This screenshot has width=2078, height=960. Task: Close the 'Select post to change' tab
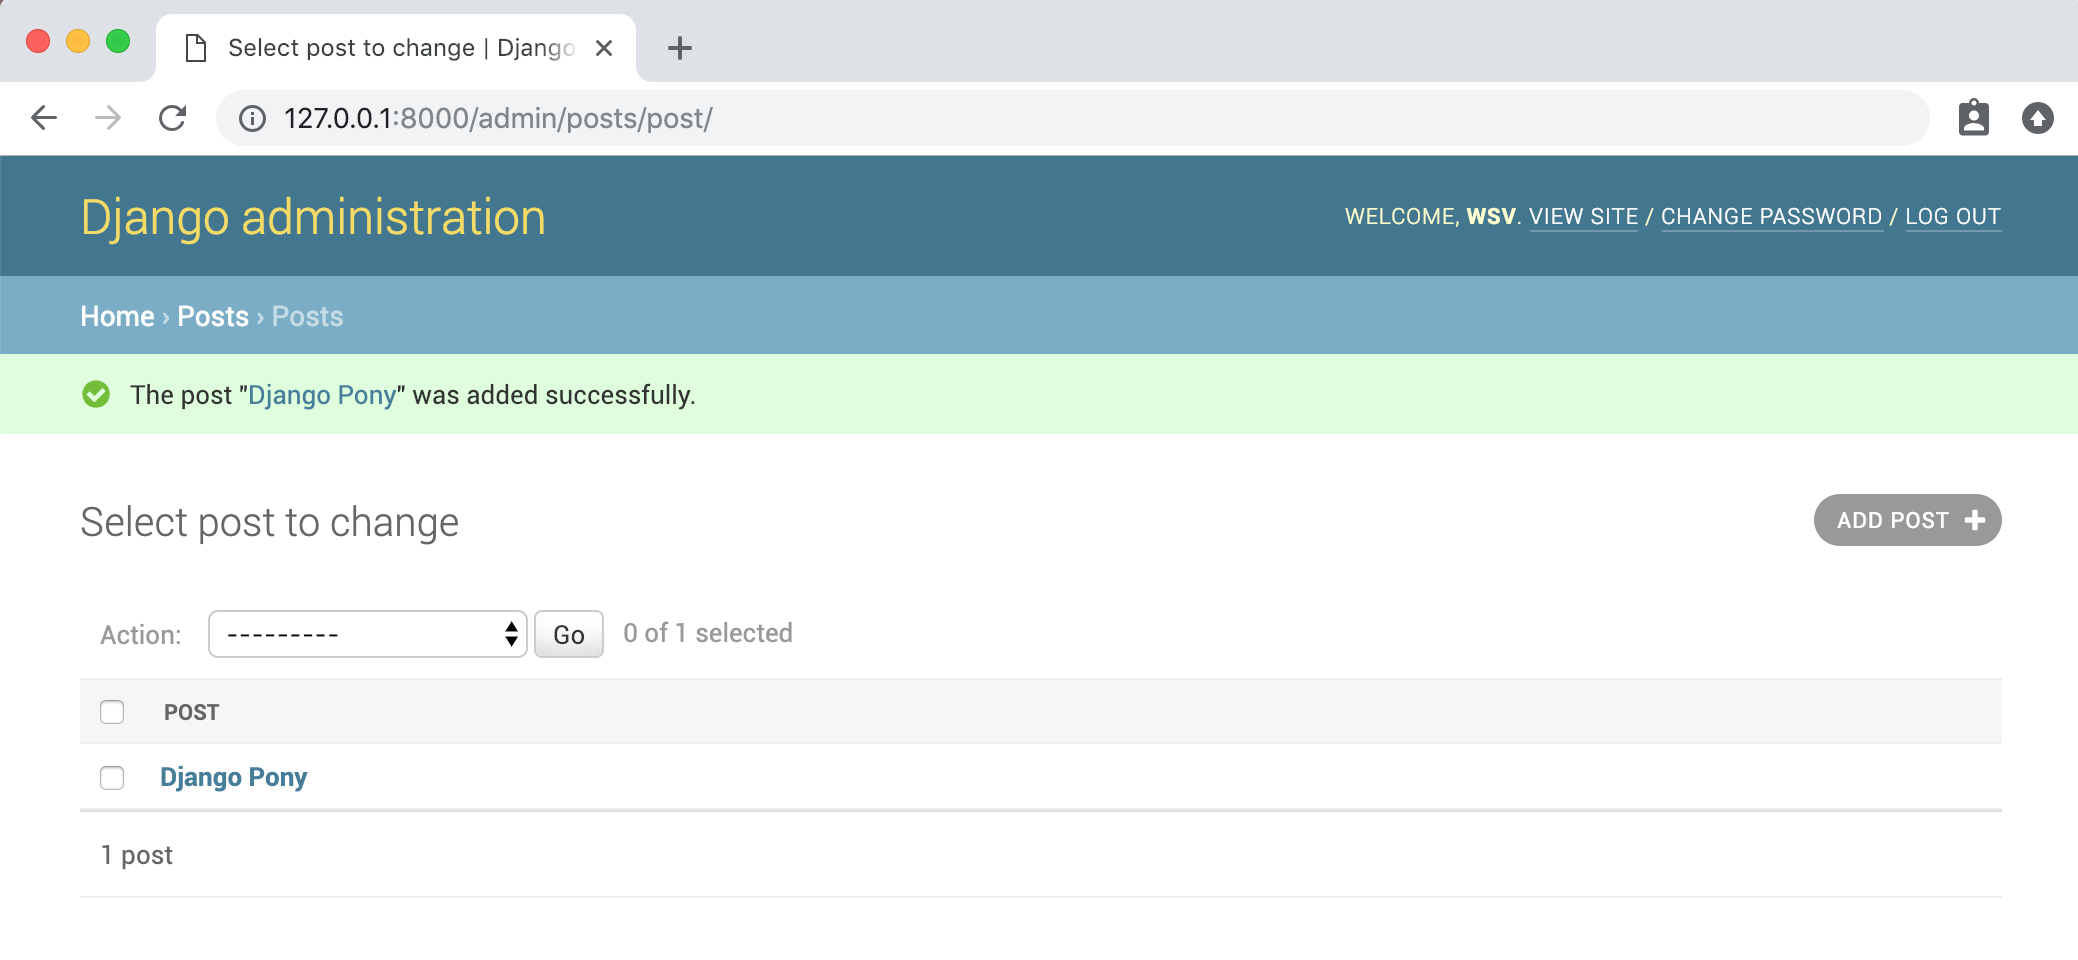[x=604, y=48]
